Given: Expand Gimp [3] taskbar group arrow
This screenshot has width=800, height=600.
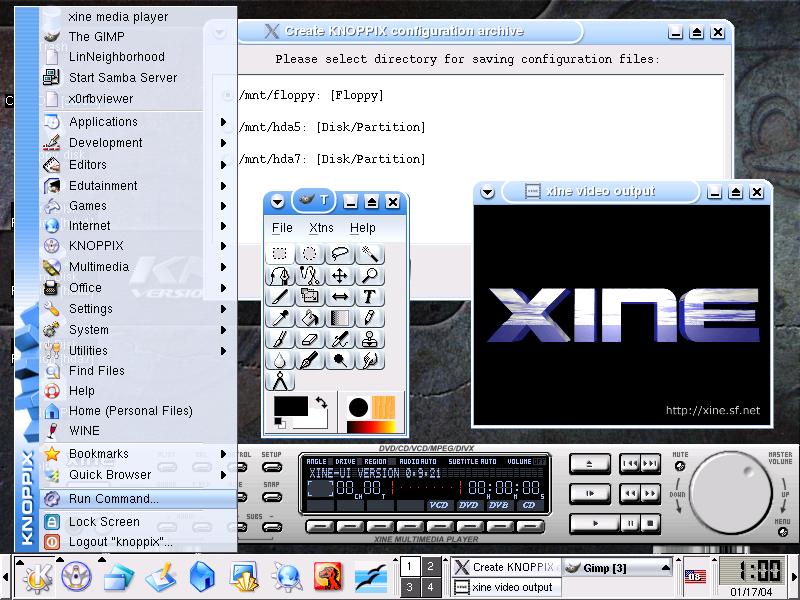Looking at the screenshot, I should pyautogui.click(x=665, y=567).
